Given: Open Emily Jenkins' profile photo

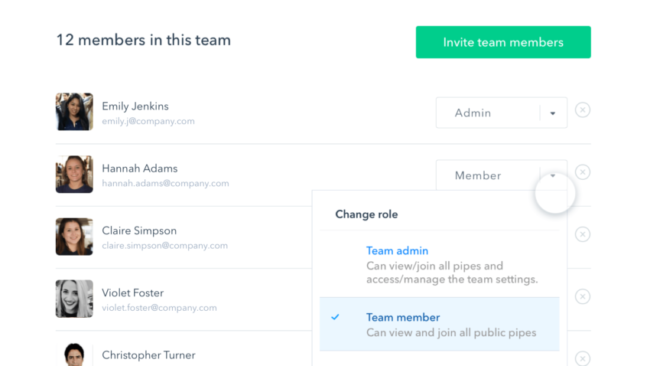Looking at the screenshot, I should click(74, 111).
